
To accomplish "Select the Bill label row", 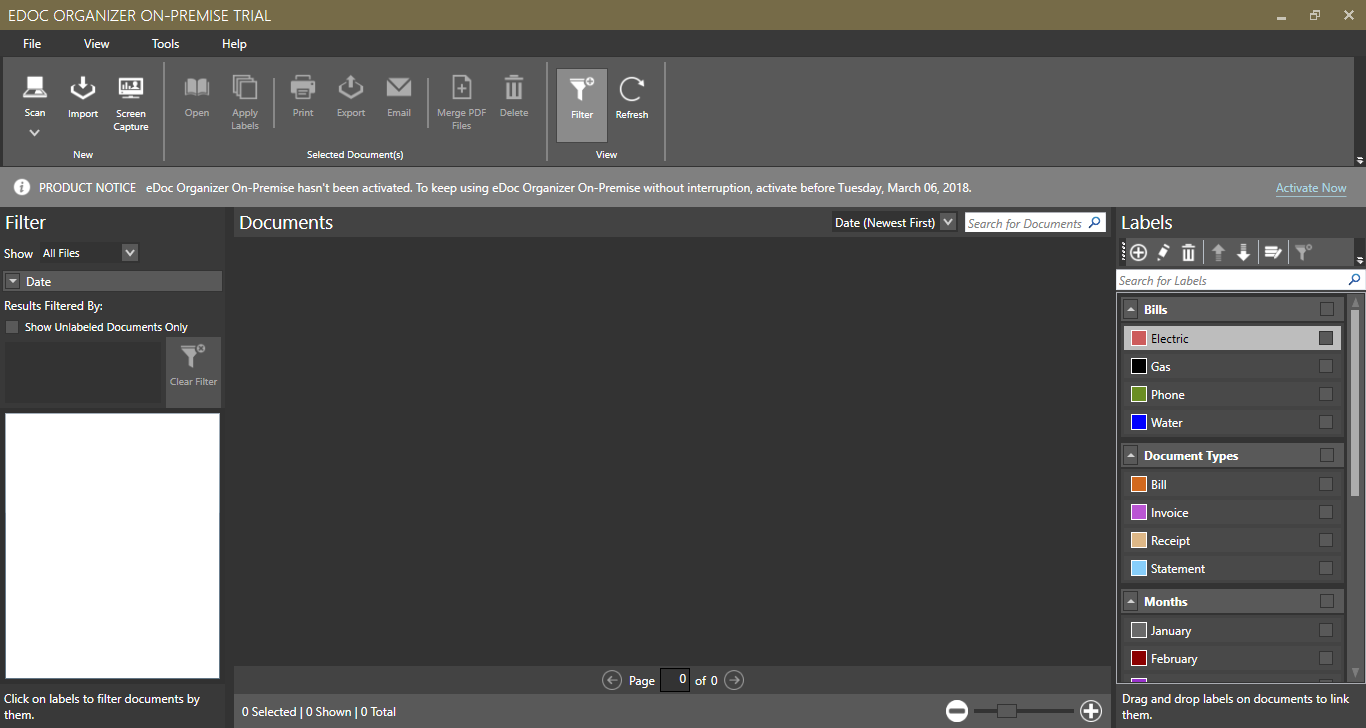I will click(1232, 484).
